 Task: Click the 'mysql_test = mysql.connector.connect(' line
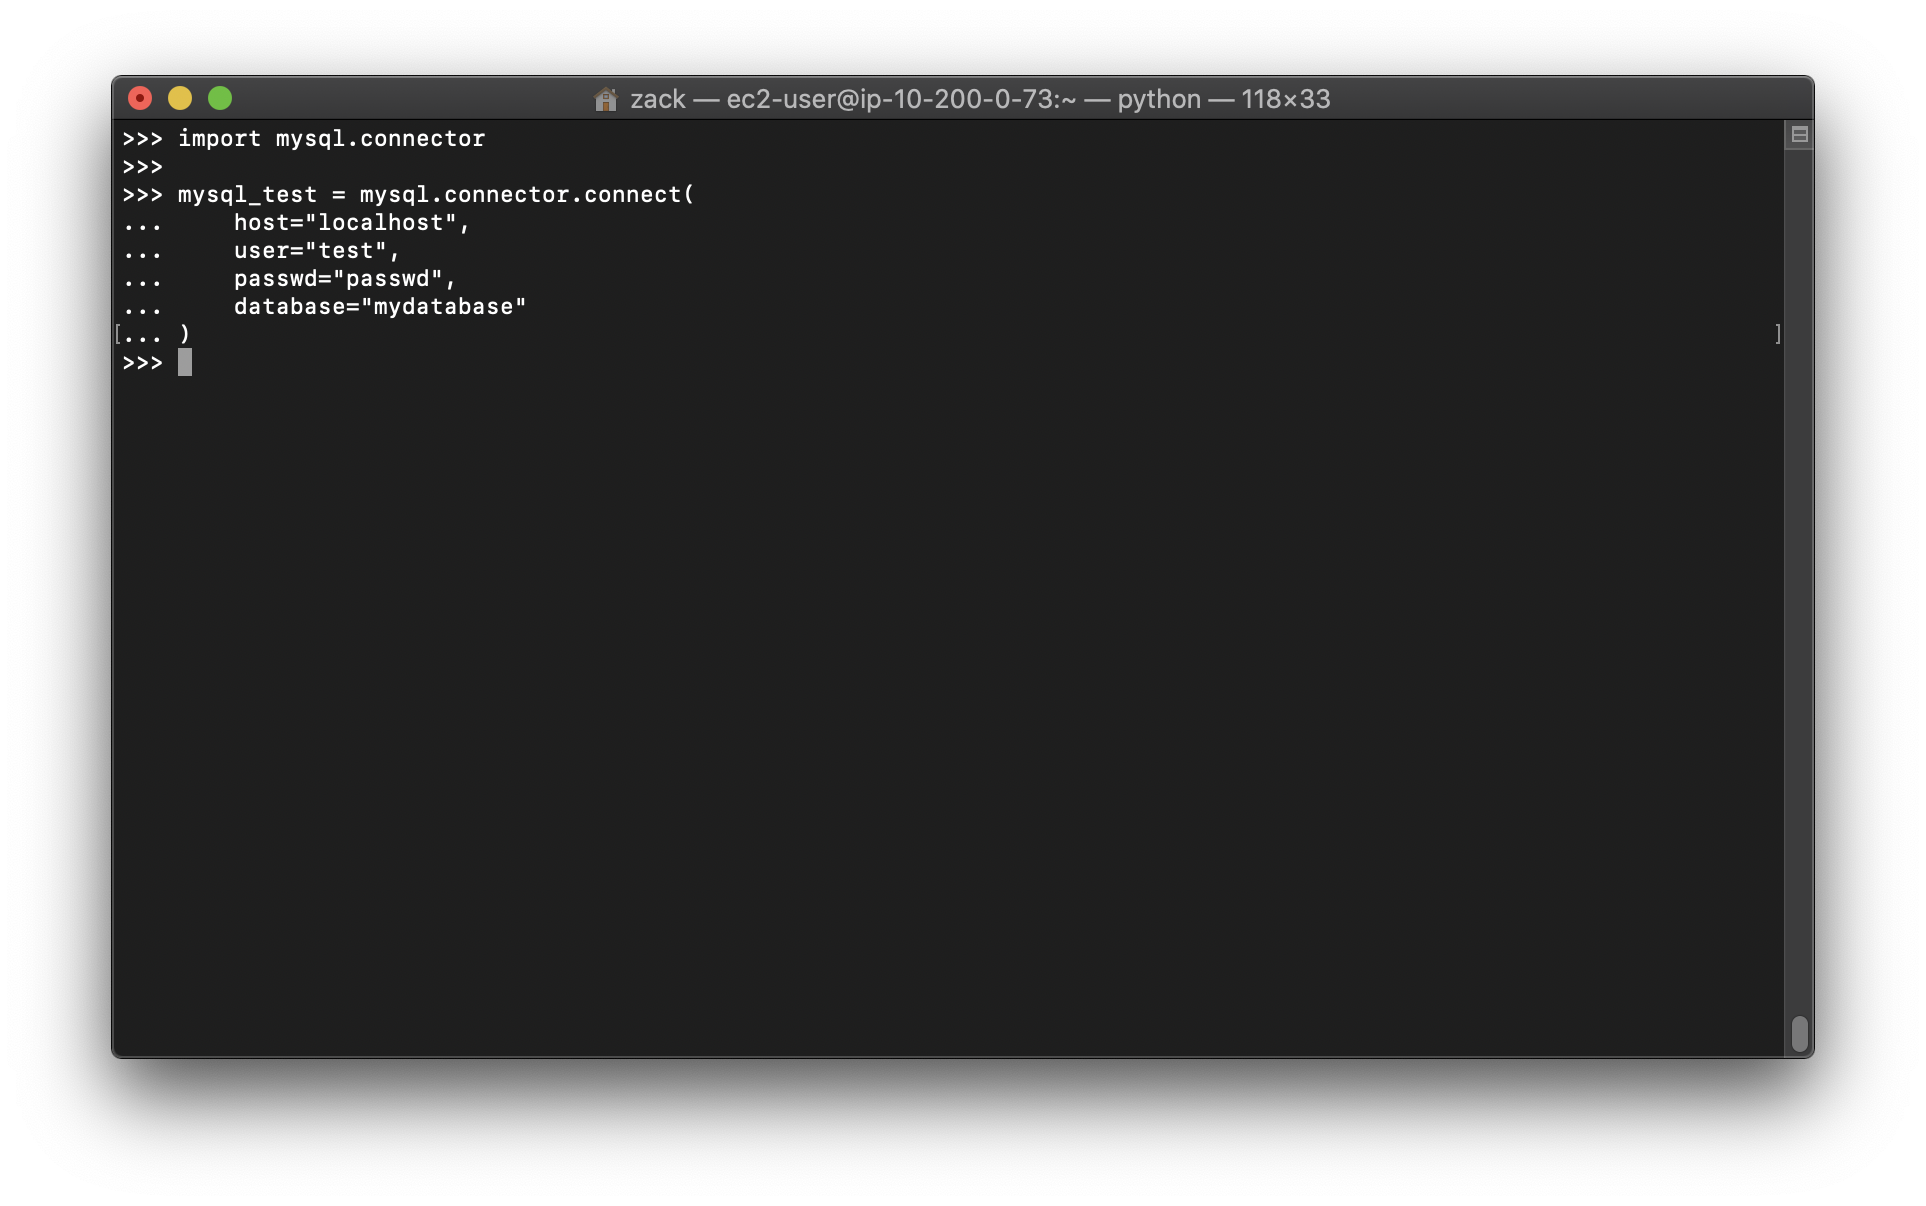click(435, 195)
